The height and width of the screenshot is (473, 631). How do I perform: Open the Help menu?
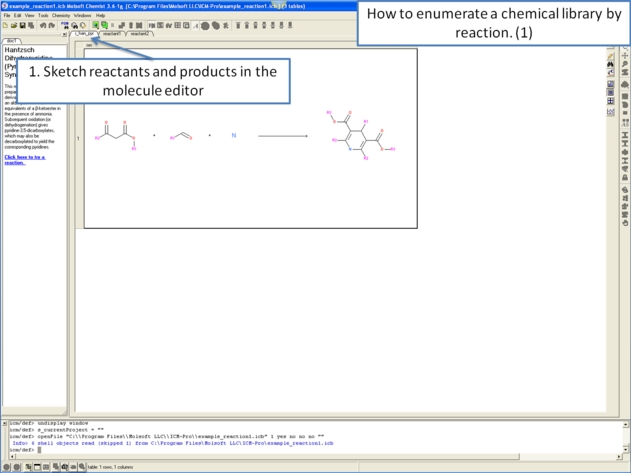click(101, 15)
